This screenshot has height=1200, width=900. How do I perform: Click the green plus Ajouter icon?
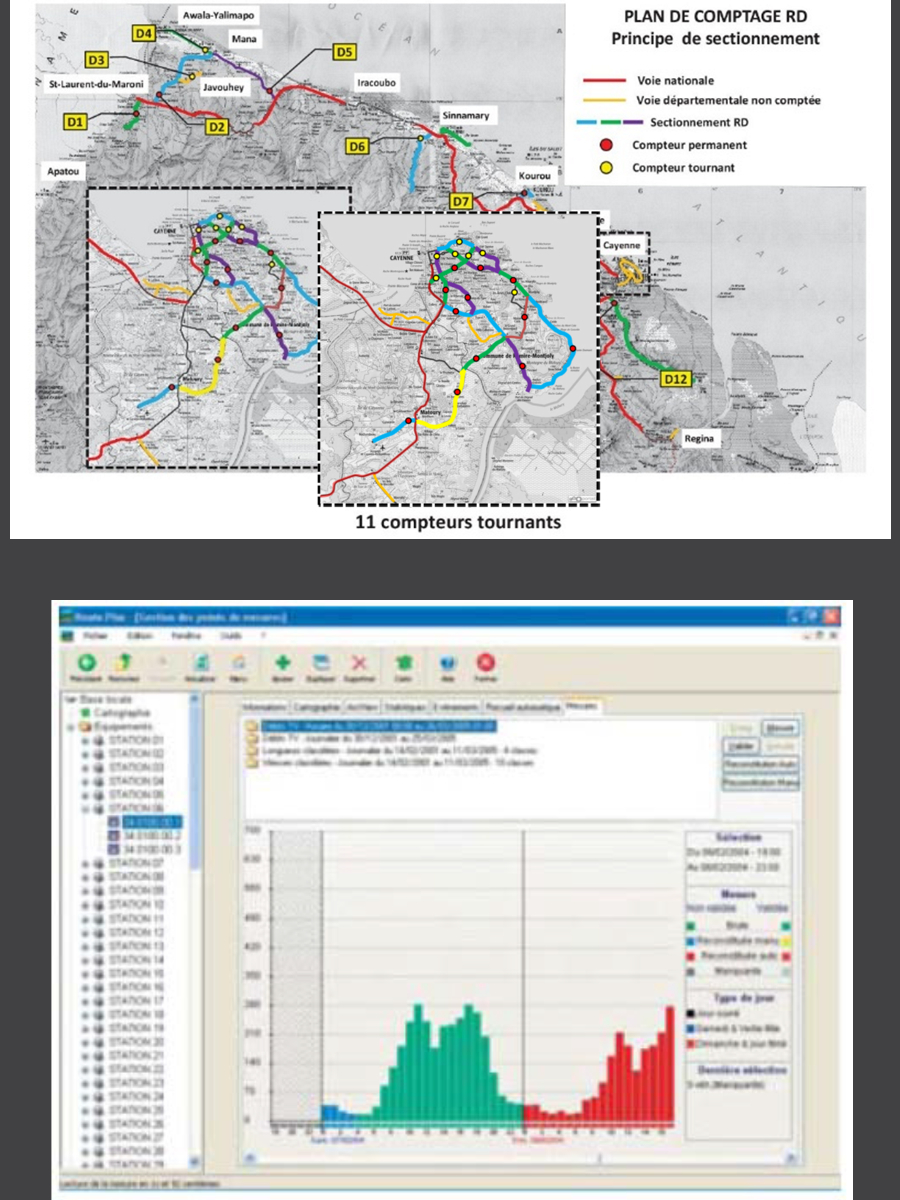coord(284,663)
